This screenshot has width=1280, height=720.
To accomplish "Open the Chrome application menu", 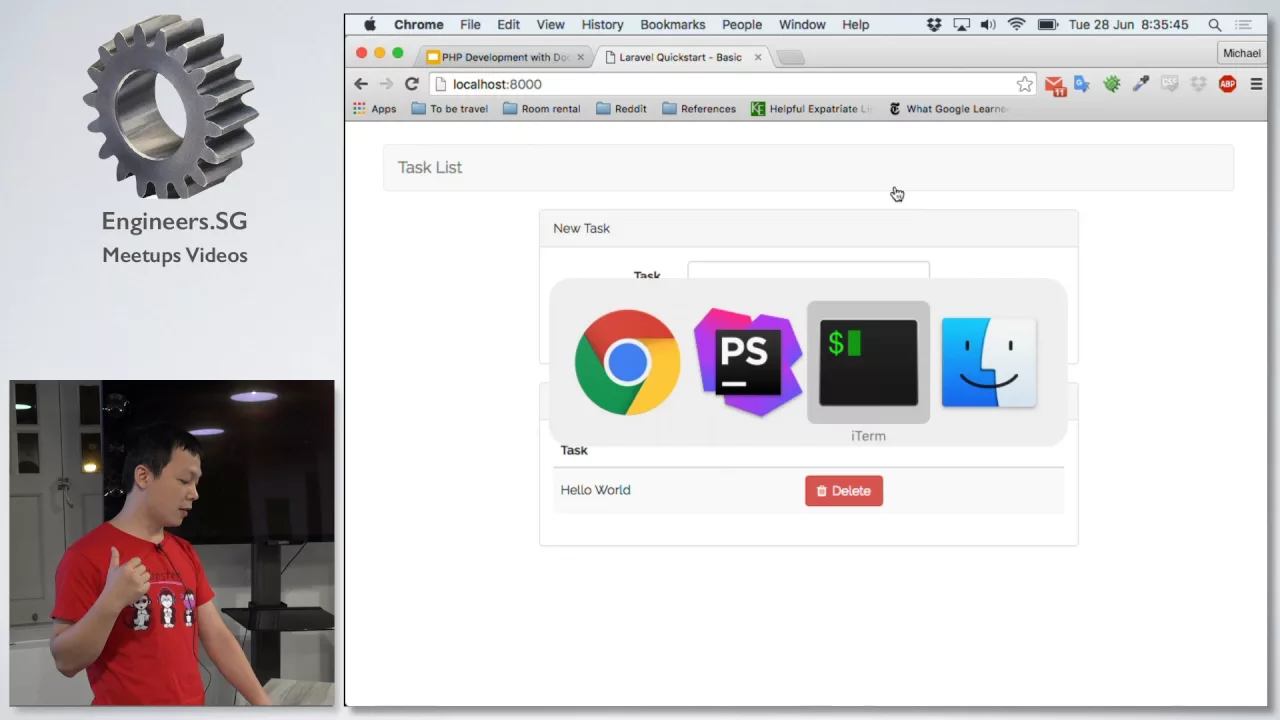I will coord(418,24).
